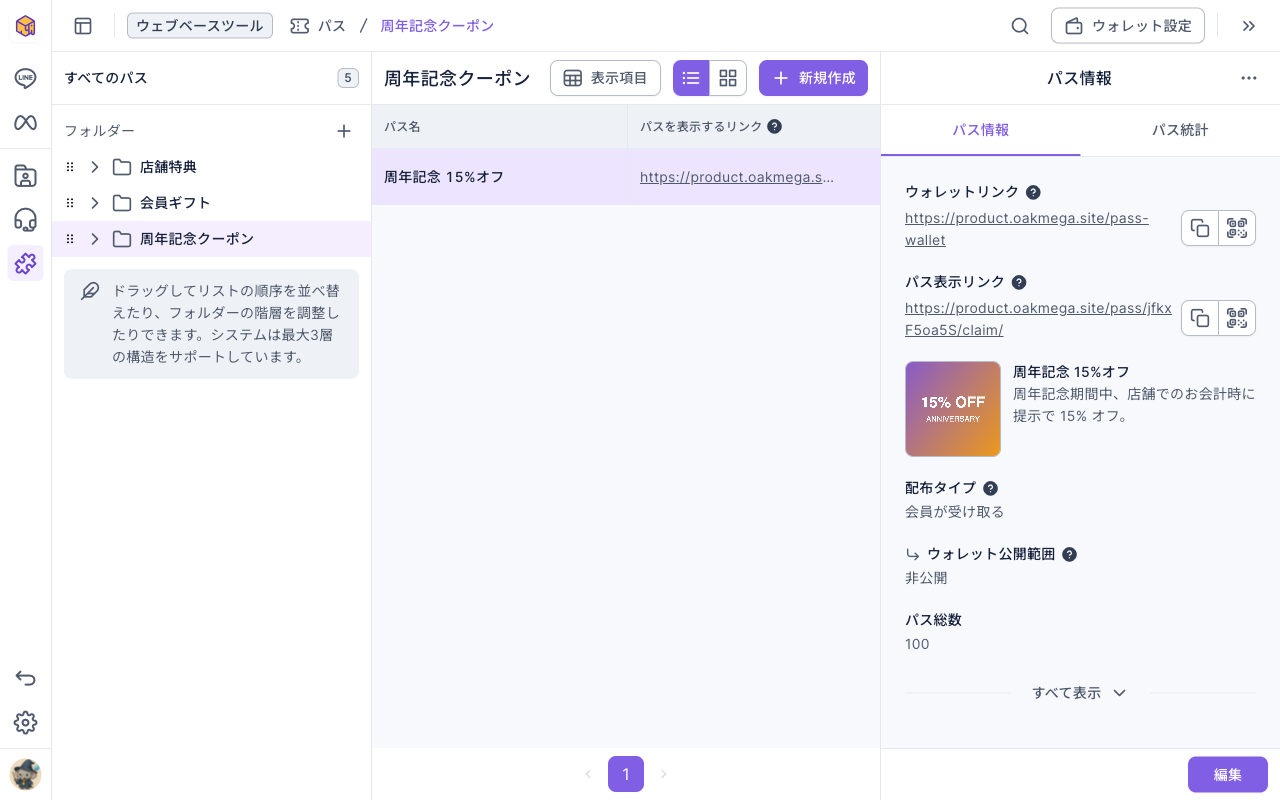
Task: Open the user avatar profile
Action: tap(25, 774)
